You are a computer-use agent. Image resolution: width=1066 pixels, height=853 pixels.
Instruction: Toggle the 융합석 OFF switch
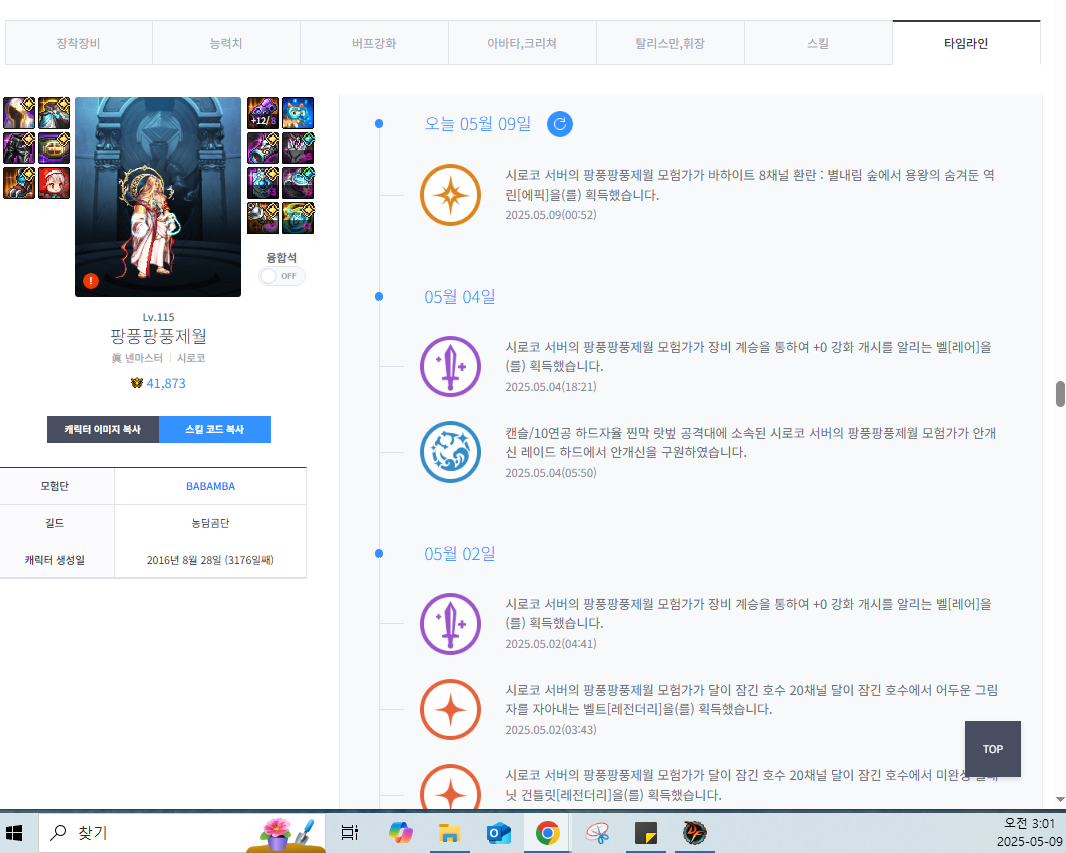pyautogui.click(x=282, y=276)
